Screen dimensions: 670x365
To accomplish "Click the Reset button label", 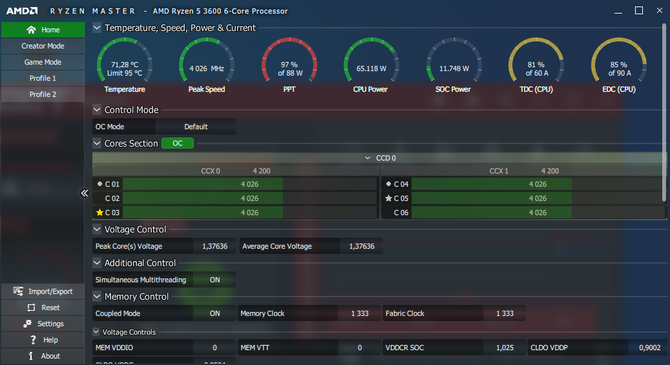I will [50, 307].
